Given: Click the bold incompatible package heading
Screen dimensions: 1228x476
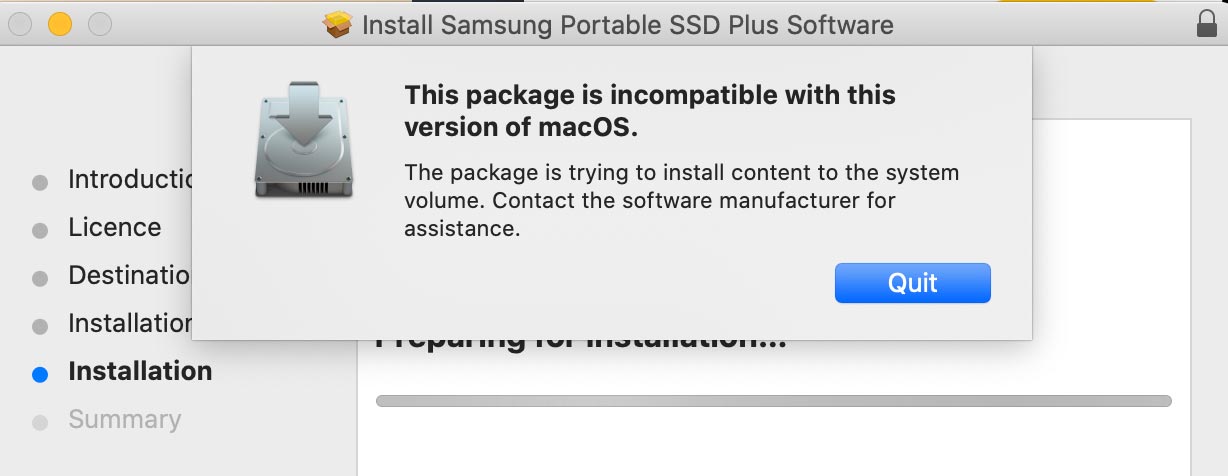Looking at the screenshot, I should (649, 111).
